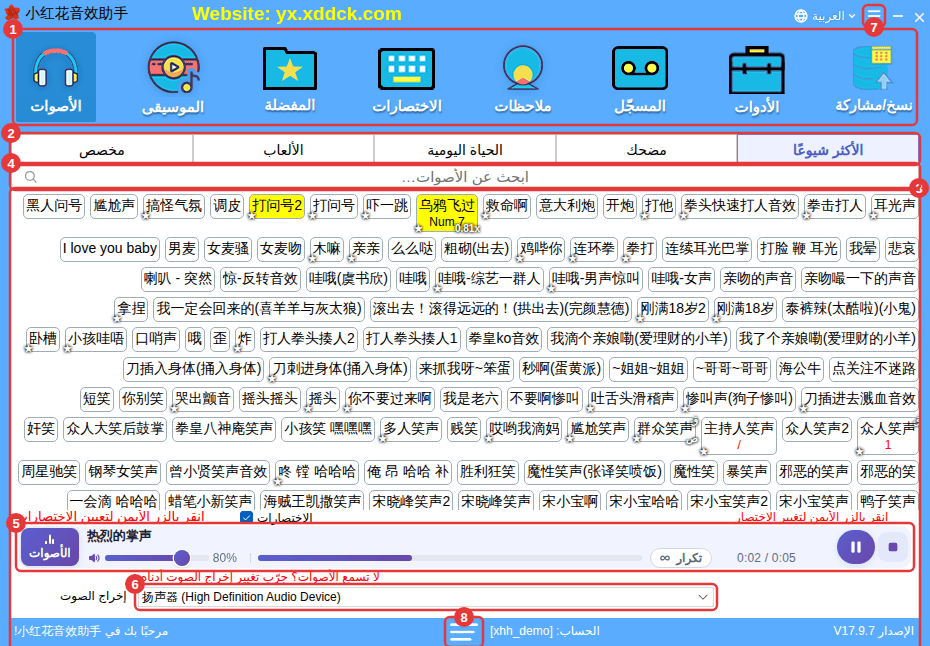Stop the current sound playback
Viewport: 930px width, 646px height.
tap(893, 547)
